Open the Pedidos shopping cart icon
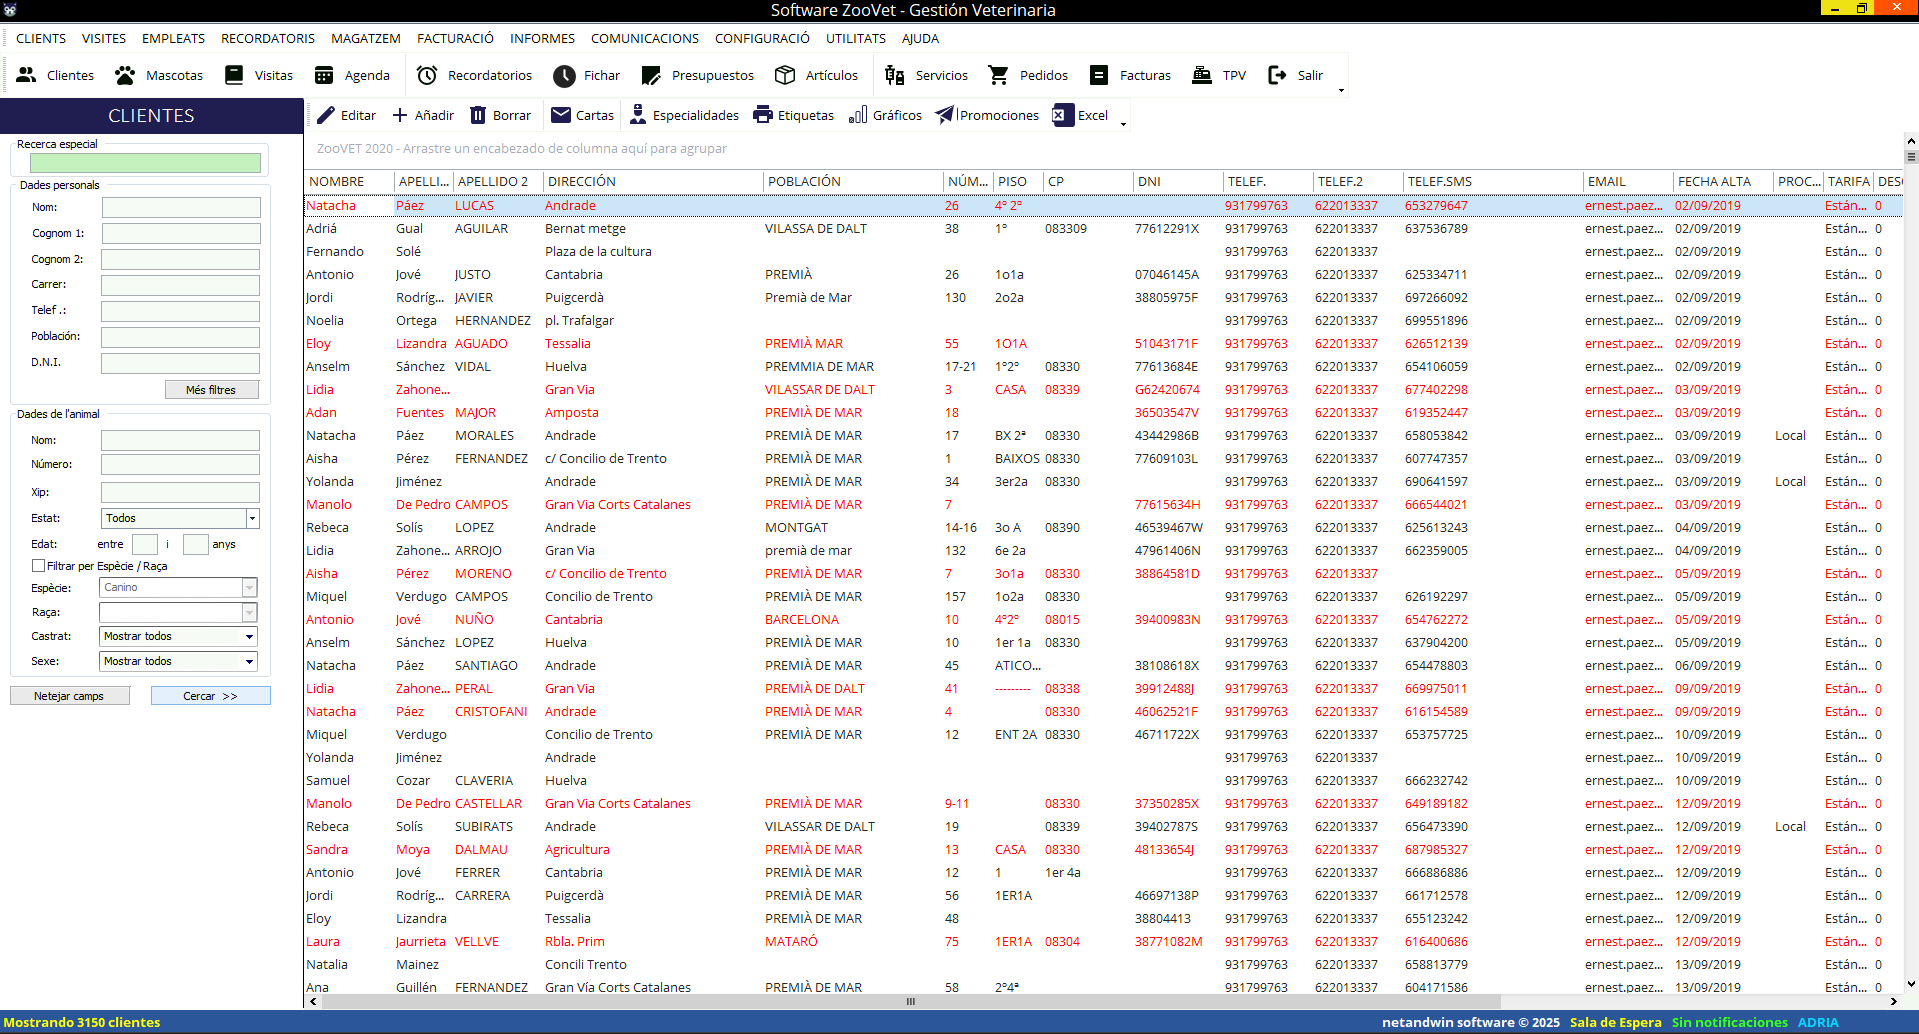Screen dimensions: 1919x1034 point(998,75)
